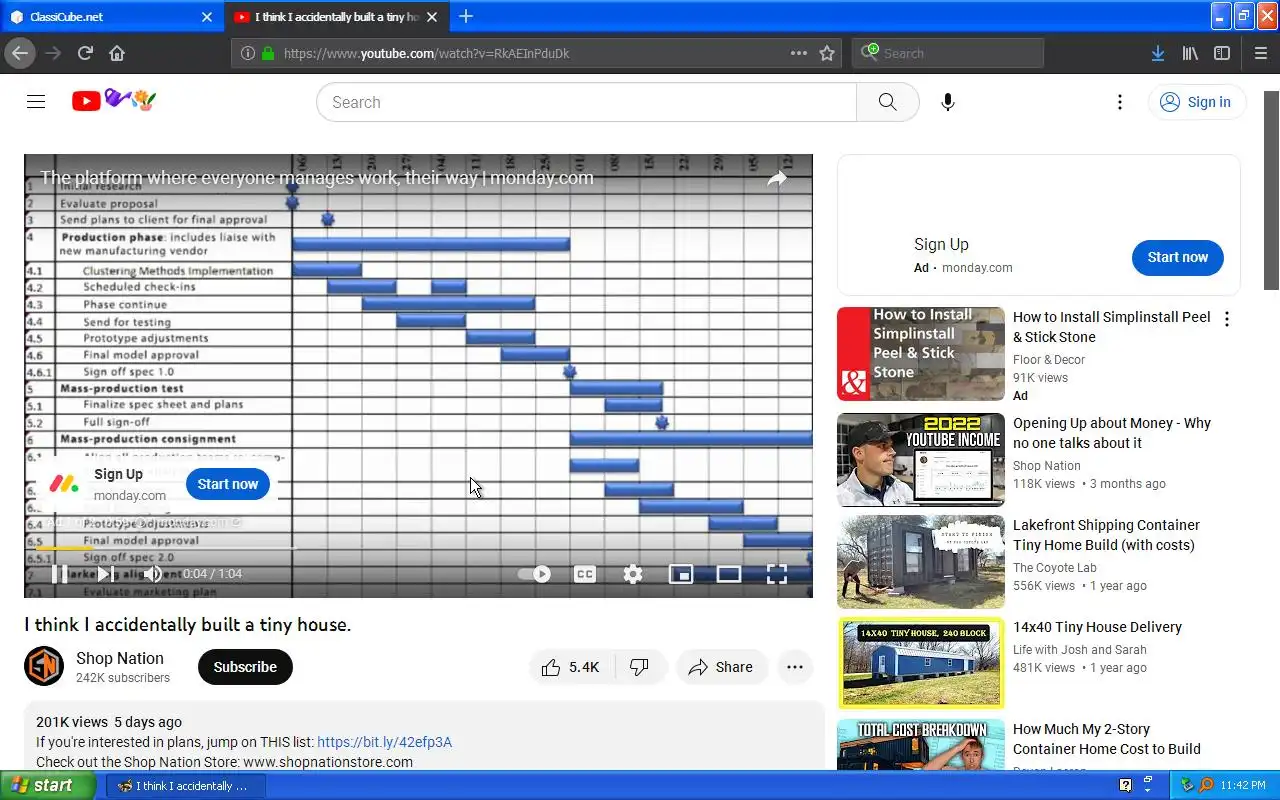Toggle closed captions with the CC button

(x=585, y=574)
